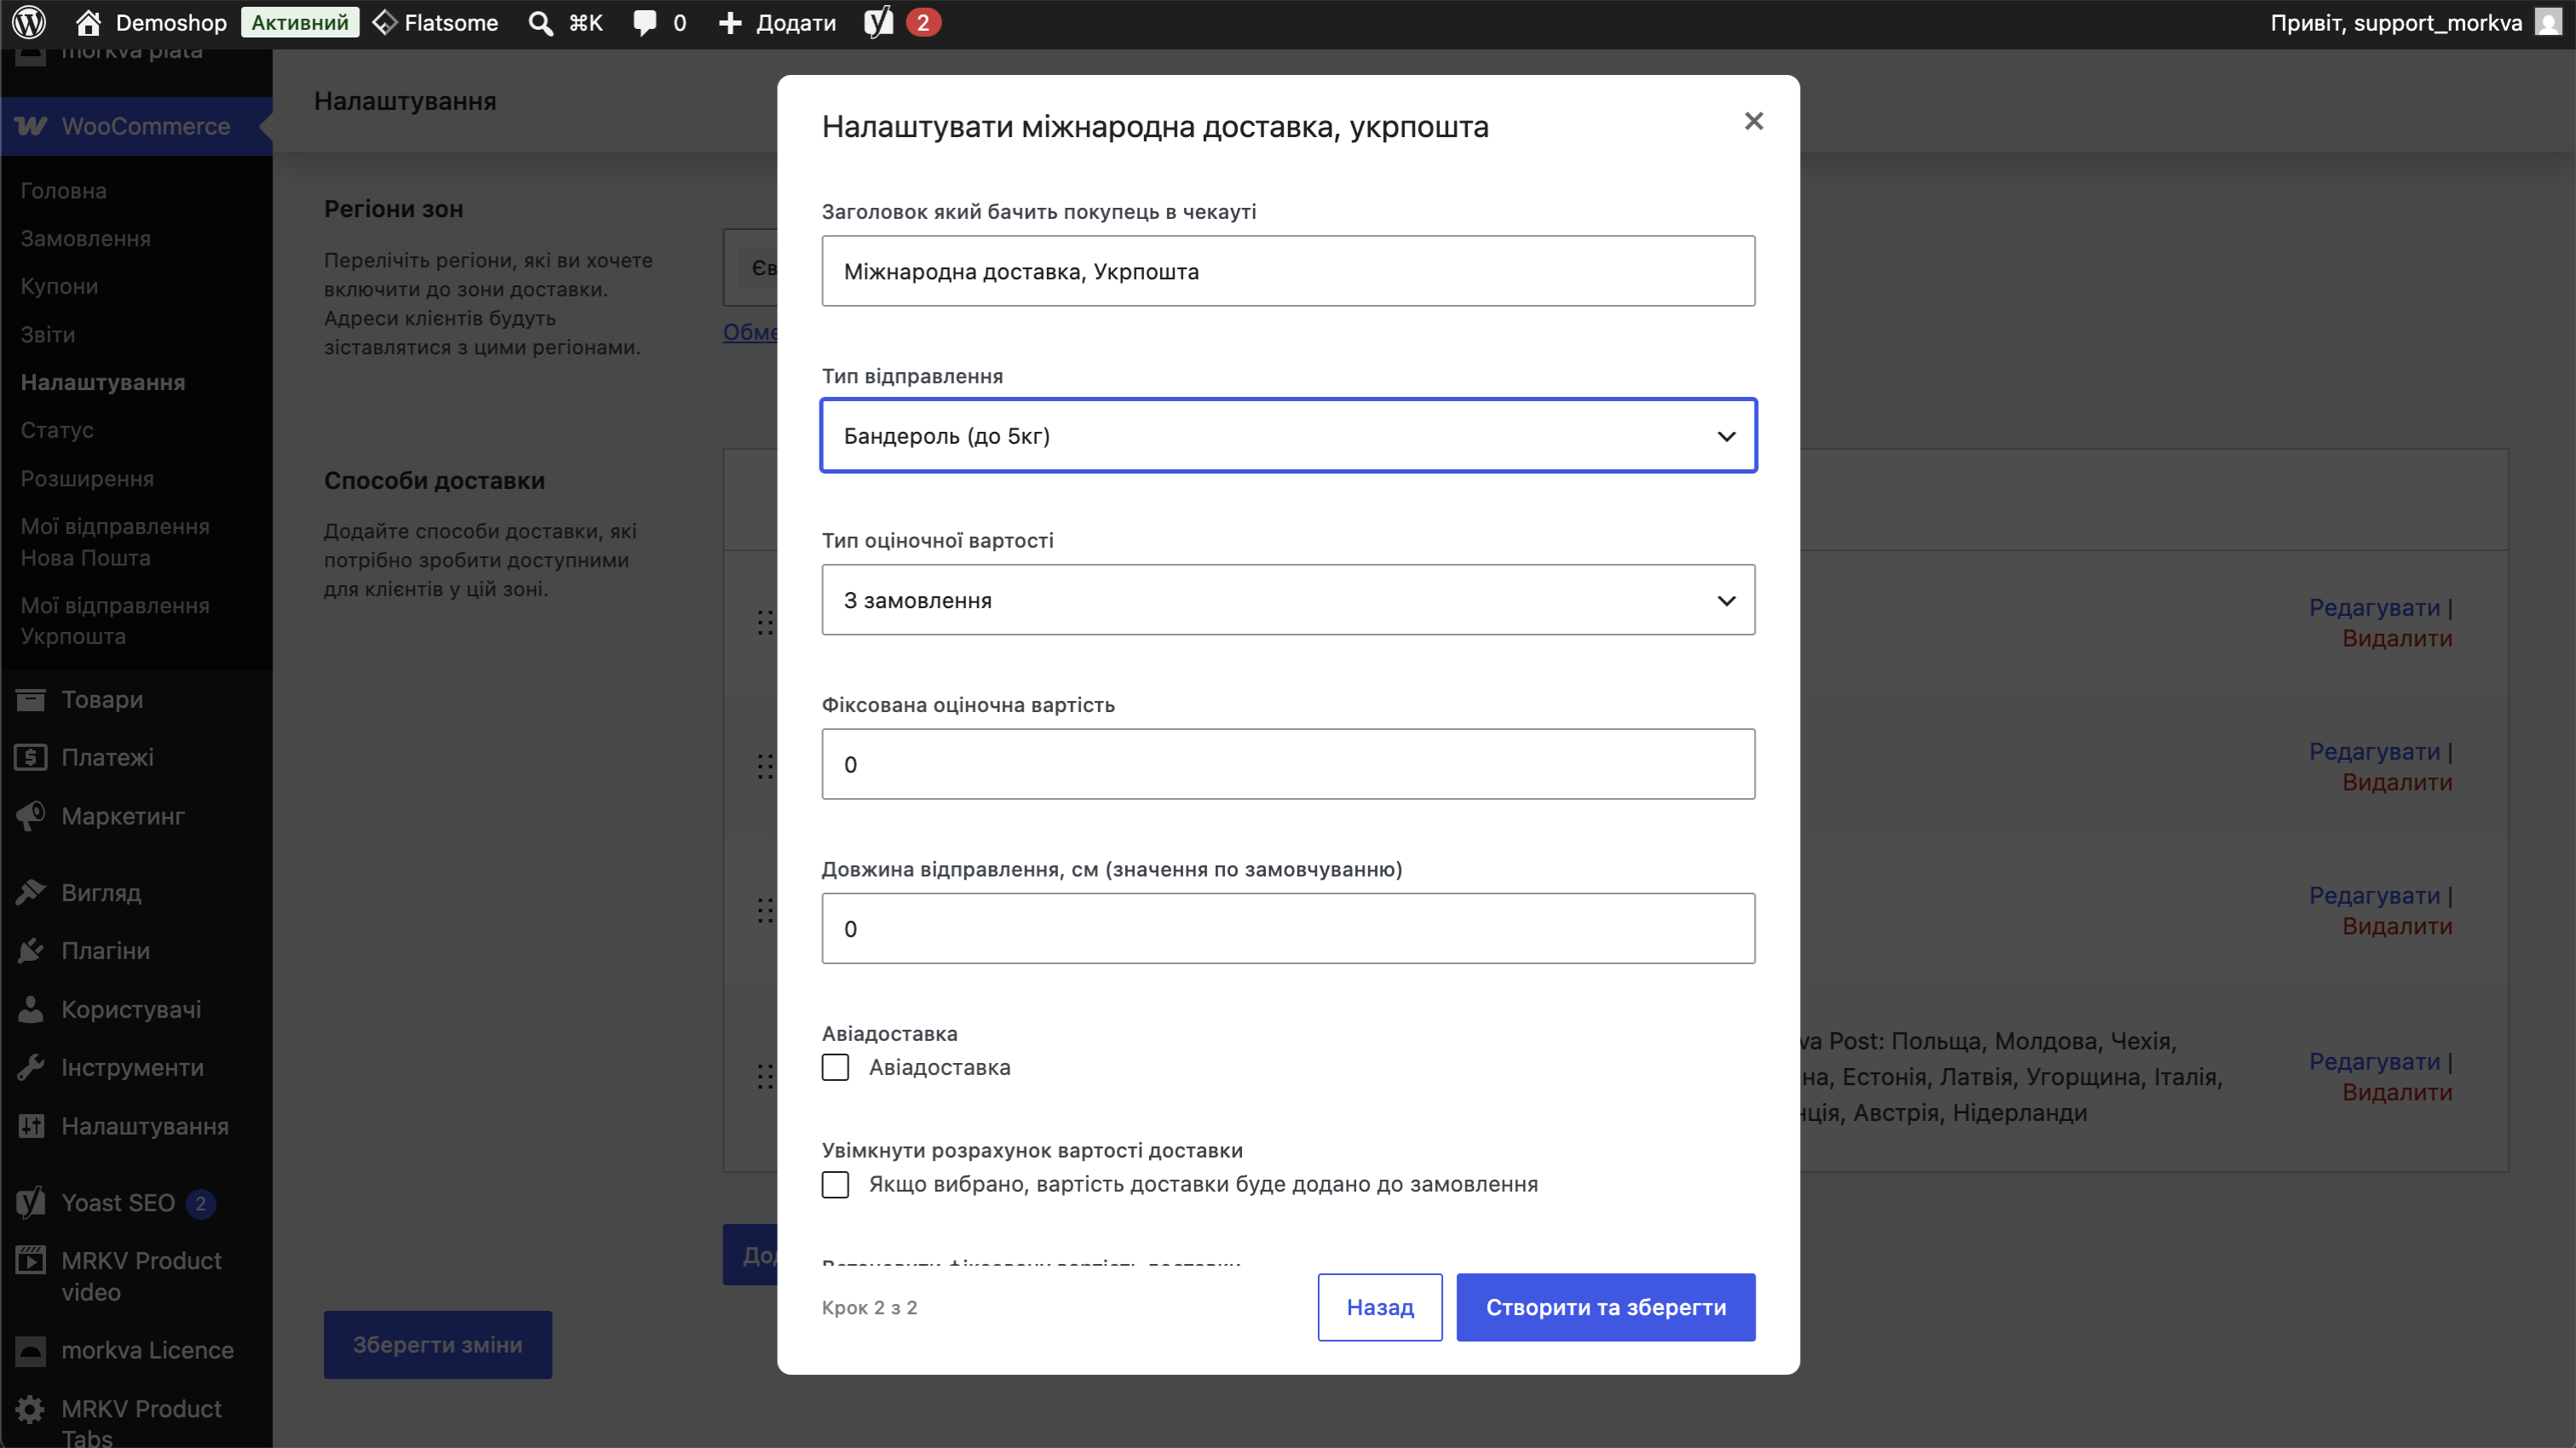Click the user avatar in admin bar
Image resolution: width=2576 pixels, height=1448 pixels.
2547,22
